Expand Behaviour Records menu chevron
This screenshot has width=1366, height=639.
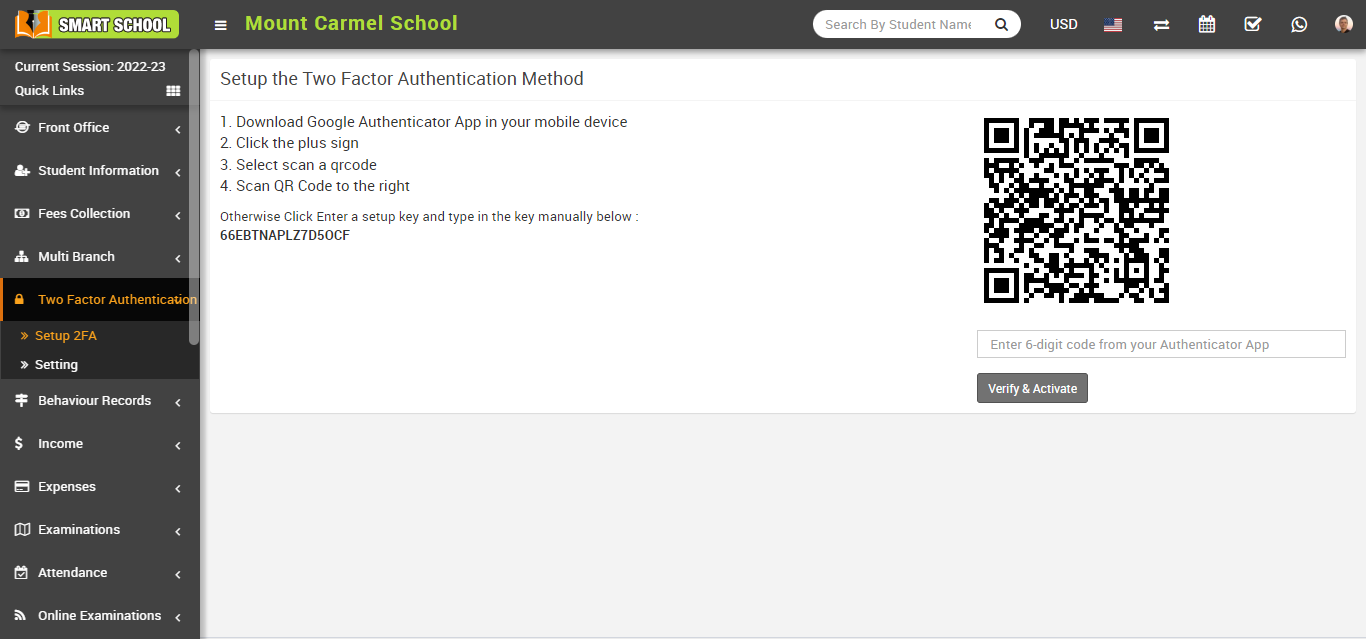[177, 402]
